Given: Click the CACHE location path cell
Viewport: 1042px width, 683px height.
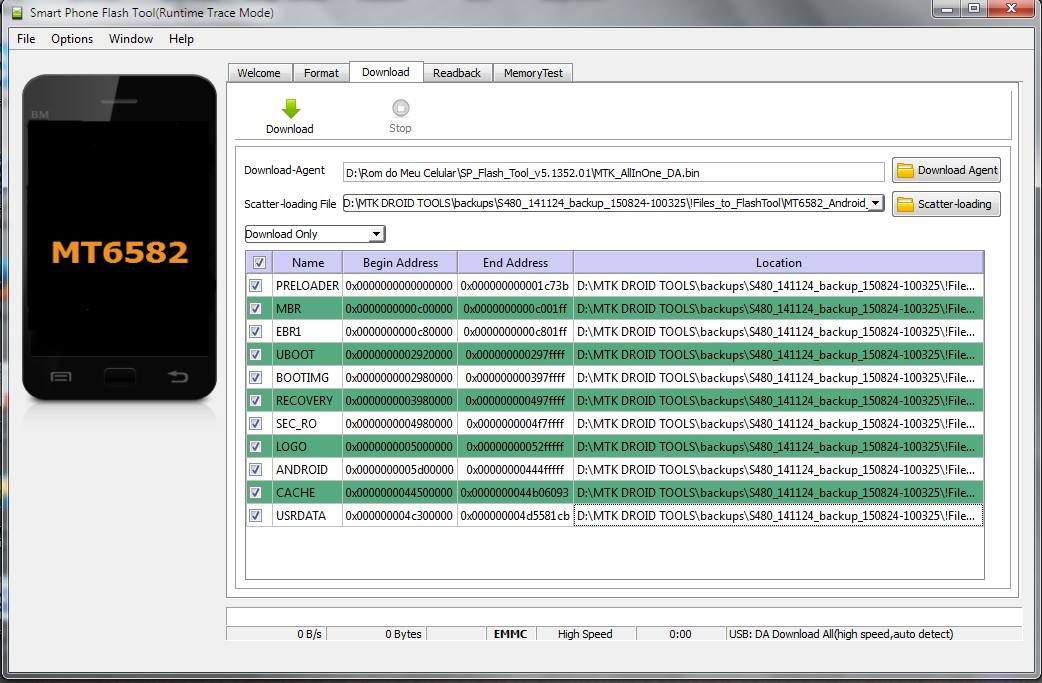Looking at the screenshot, I should 778,492.
